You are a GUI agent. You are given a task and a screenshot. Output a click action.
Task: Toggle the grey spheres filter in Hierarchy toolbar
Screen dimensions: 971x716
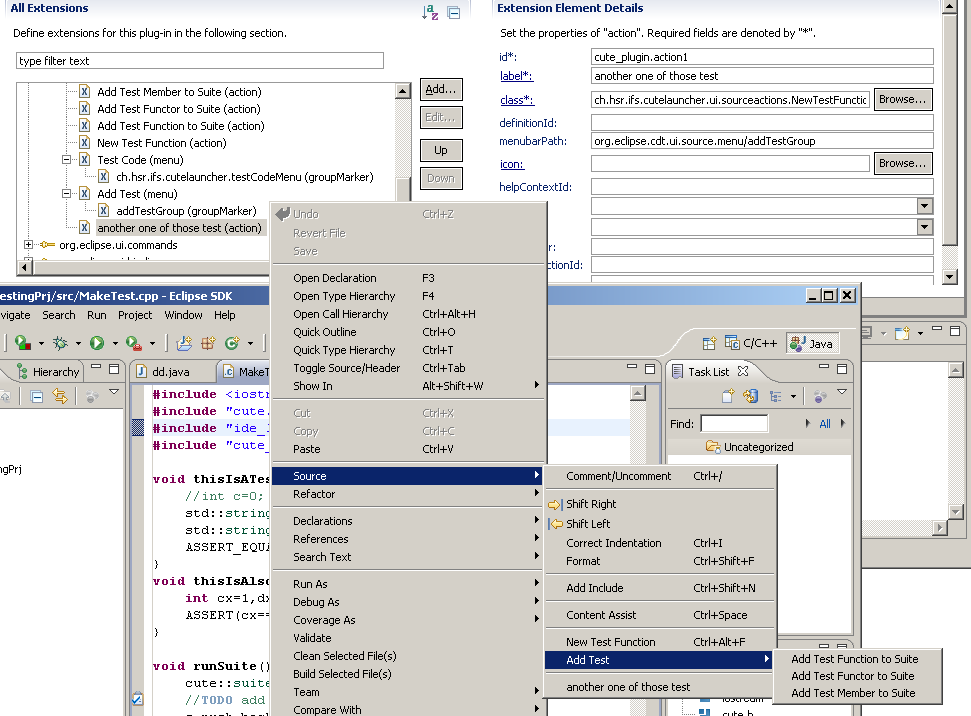click(92, 396)
